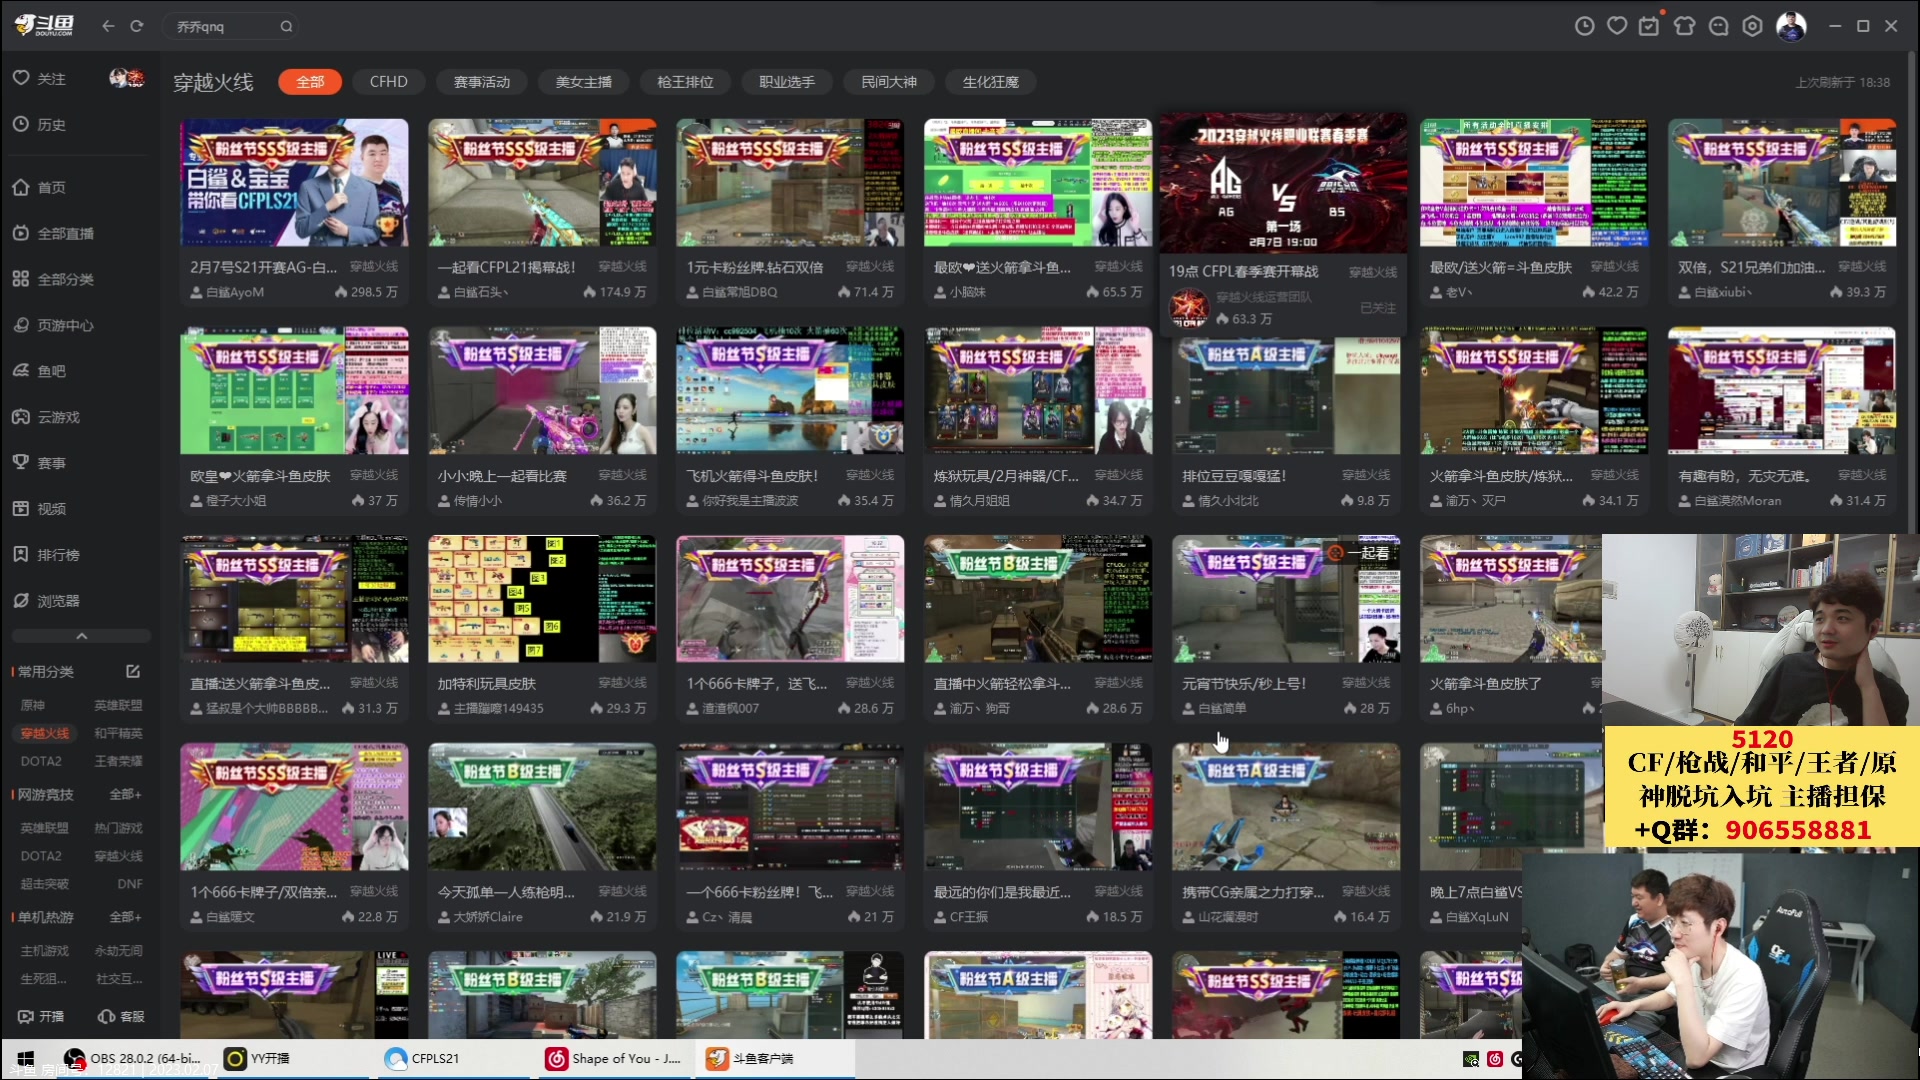The height and width of the screenshot is (1080, 1920).
Task: Open stream thumbnail by 白鲨AyoM
Action: pyautogui.click(x=294, y=183)
